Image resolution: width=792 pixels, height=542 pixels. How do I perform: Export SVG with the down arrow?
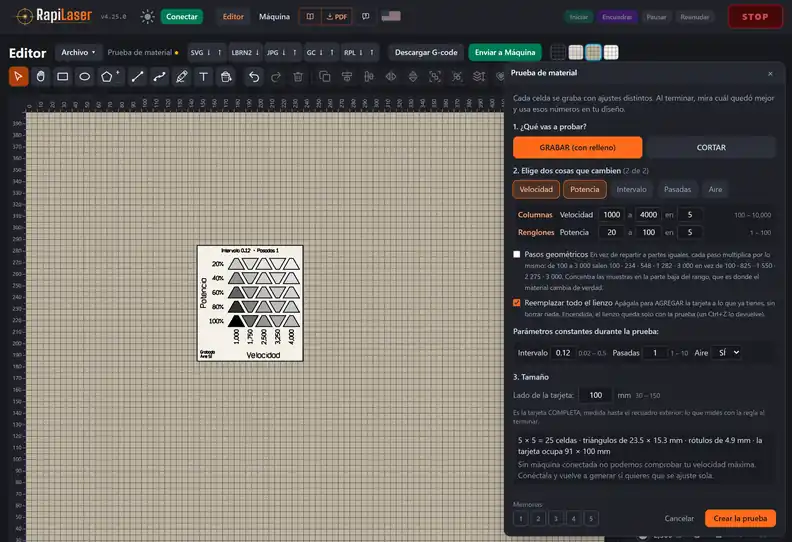[208, 53]
